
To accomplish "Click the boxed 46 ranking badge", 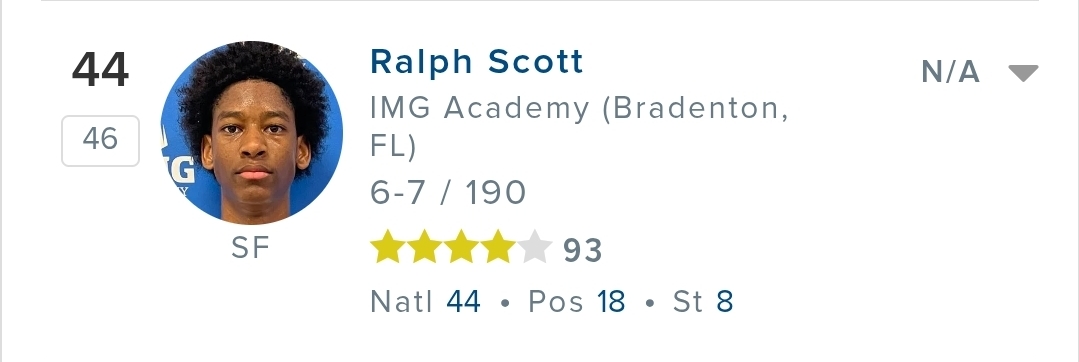I will tap(100, 140).
